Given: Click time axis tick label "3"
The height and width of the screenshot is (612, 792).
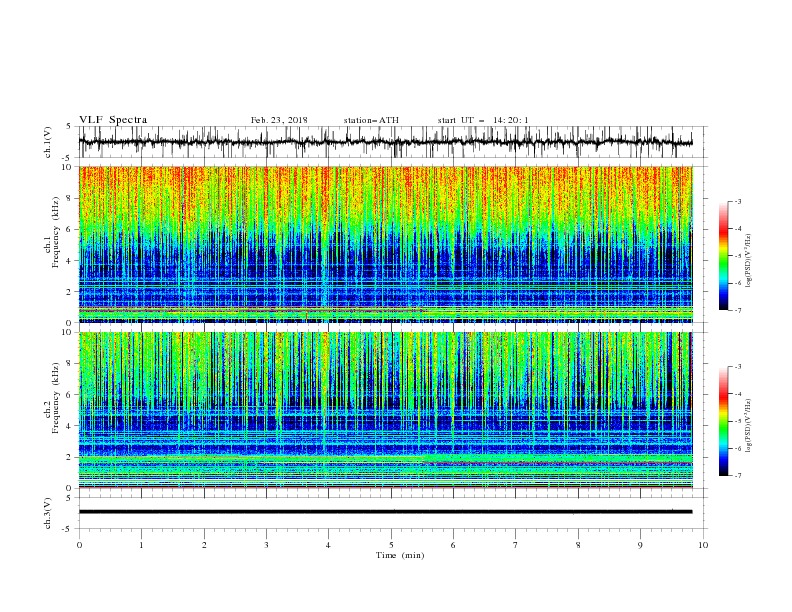Looking at the screenshot, I should tap(266, 545).
